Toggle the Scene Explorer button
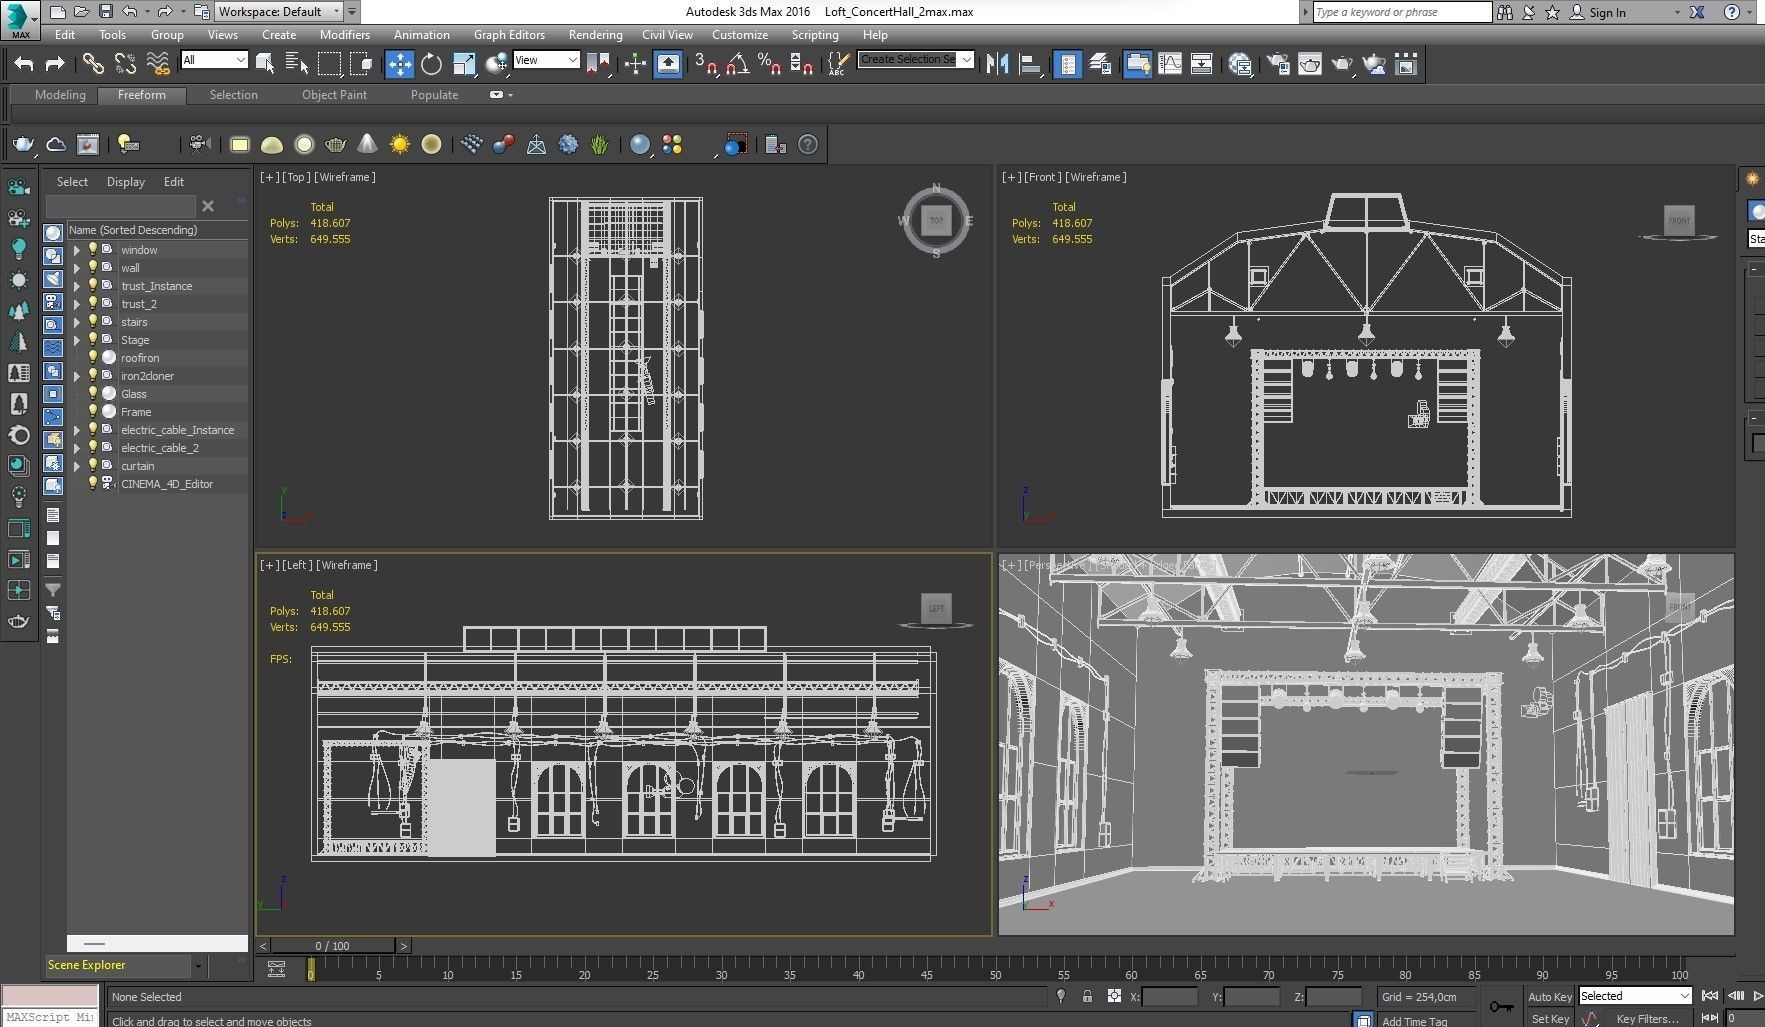This screenshot has width=1765, height=1027. (x=1068, y=64)
